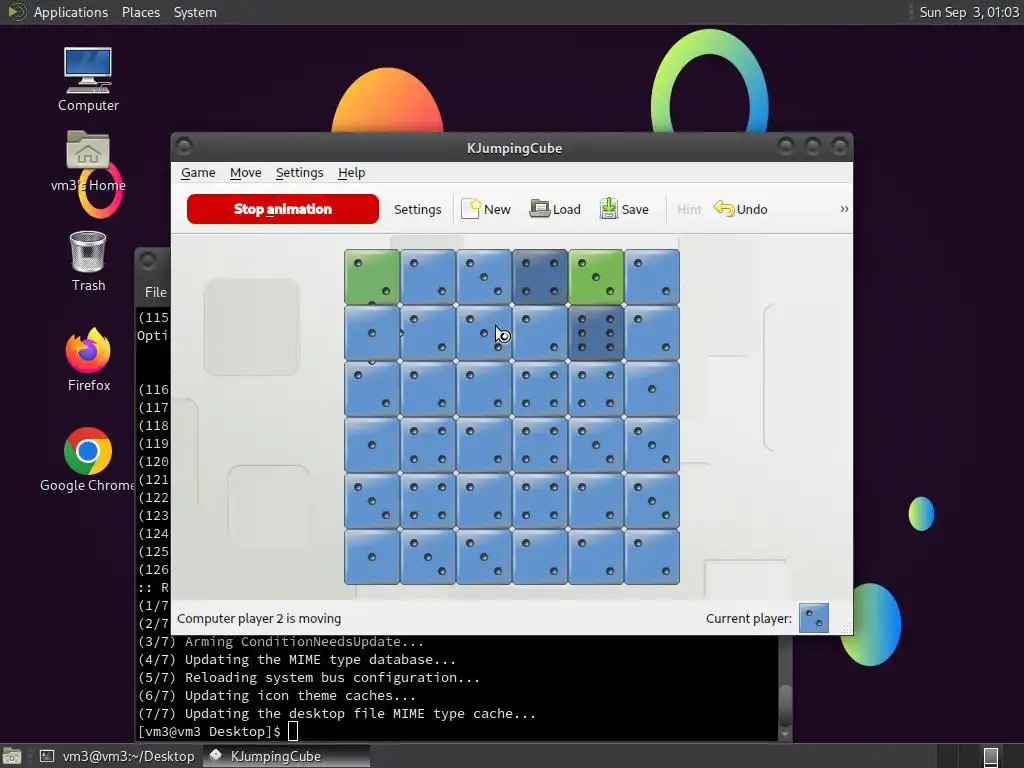Stop the running animation
The width and height of the screenshot is (1024, 768).
[x=282, y=209]
